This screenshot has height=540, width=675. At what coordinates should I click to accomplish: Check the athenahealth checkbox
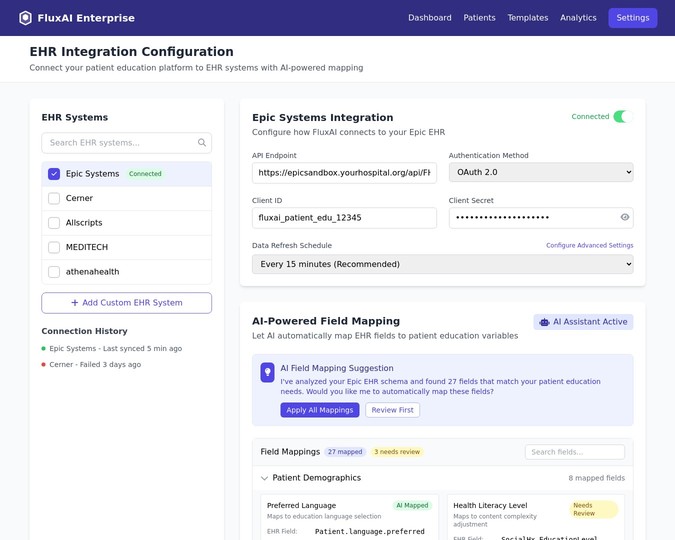[54, 272]
